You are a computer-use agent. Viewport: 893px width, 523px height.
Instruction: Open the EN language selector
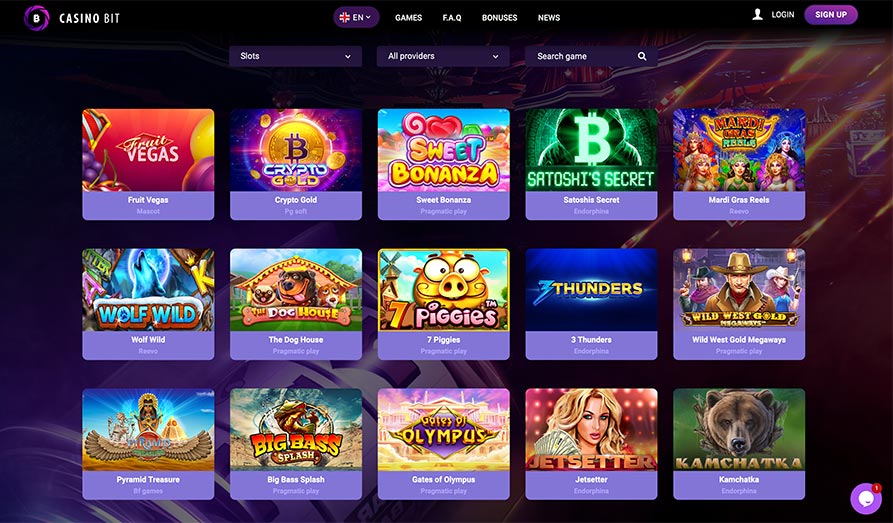357,18
